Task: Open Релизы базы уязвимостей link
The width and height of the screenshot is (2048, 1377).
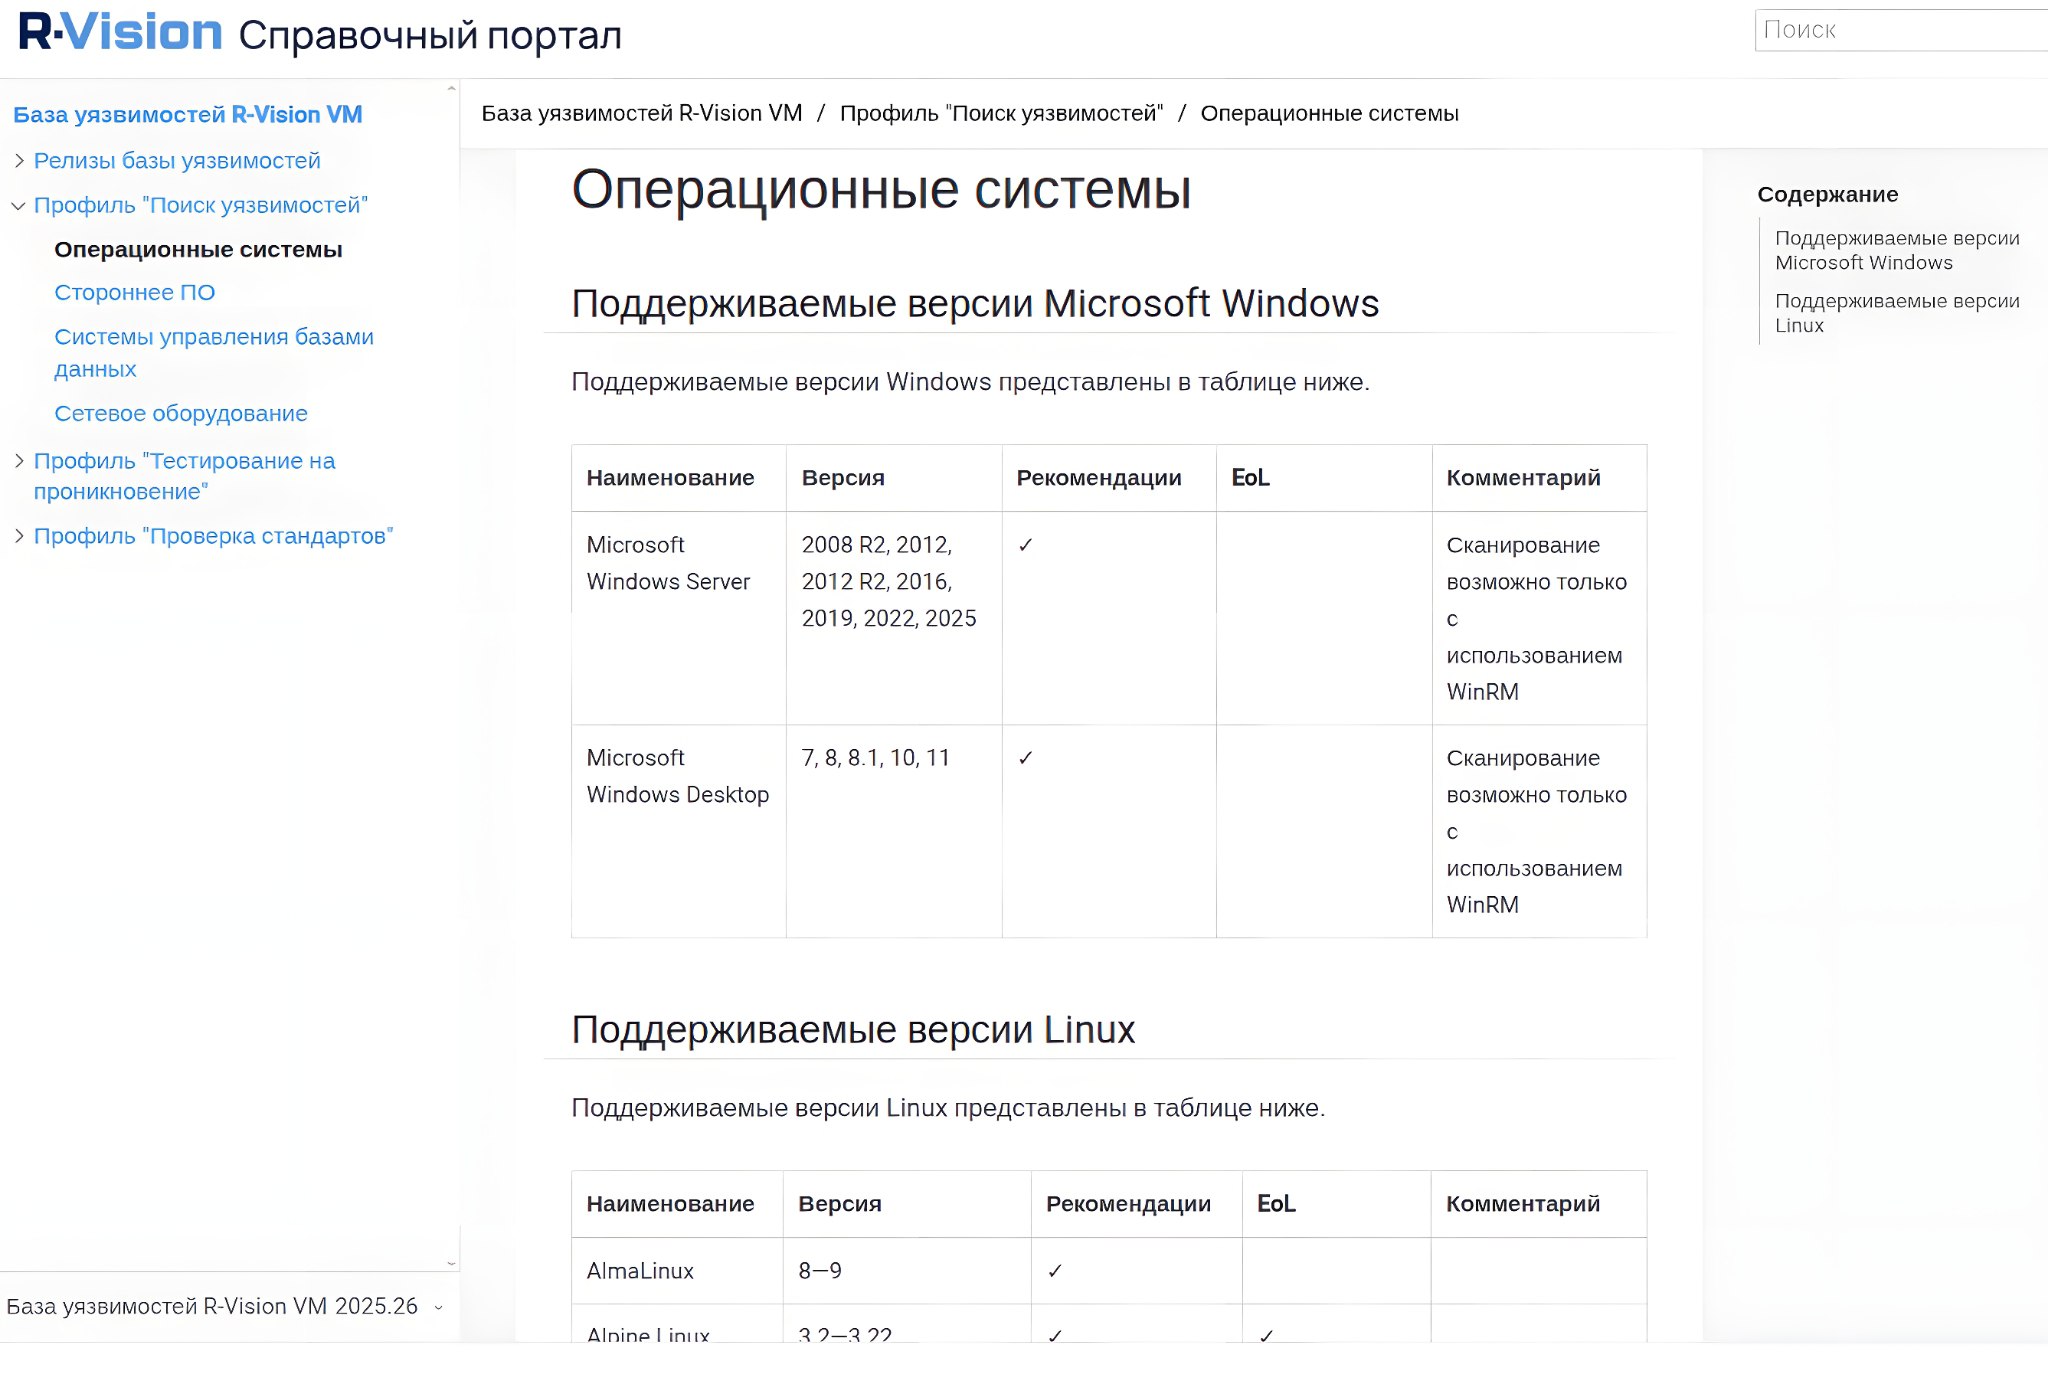Action: pos(177,160)
